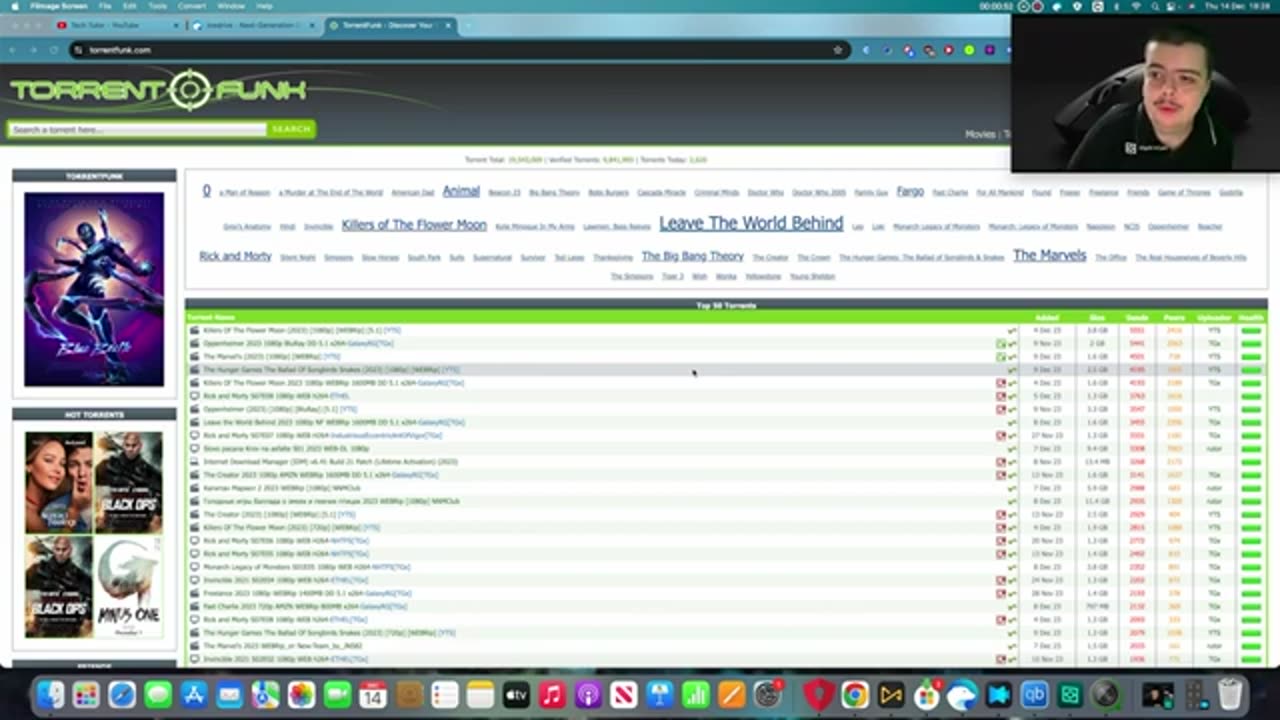This screenshot has width=1280, height=720.
Task: Open the Animal tag link
Action: click(x=461, y=191)
